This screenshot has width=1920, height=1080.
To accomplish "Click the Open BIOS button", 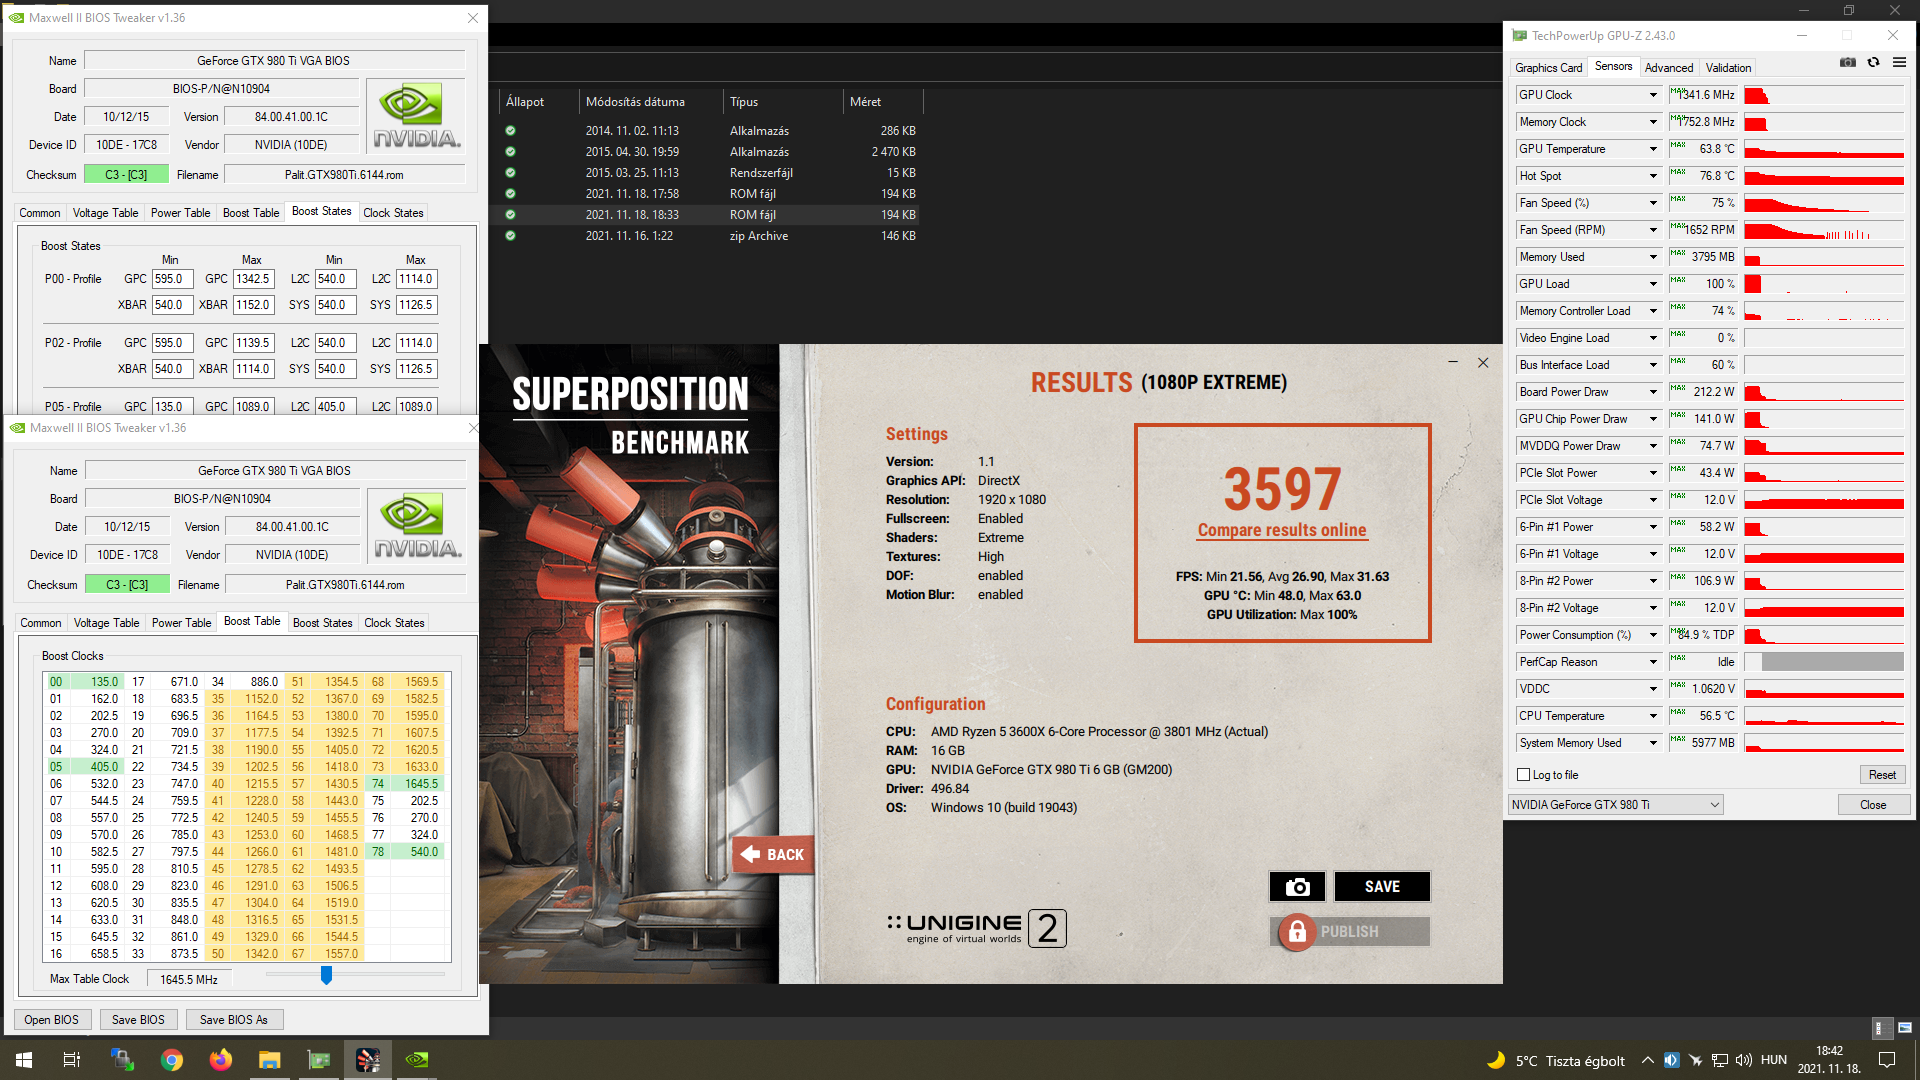I will click(52, 1020).
